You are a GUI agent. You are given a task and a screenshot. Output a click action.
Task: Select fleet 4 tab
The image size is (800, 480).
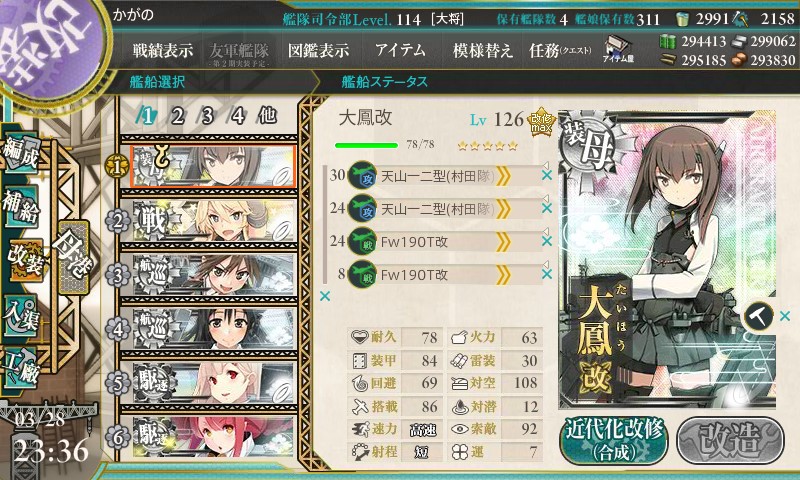tap(237, 116)
